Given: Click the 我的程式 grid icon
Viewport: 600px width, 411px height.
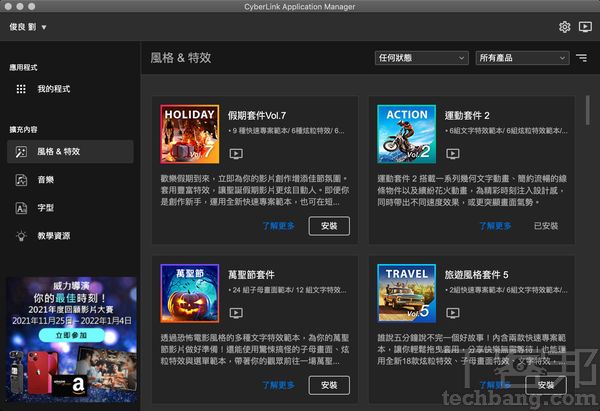Looking at the screenshot, I should click(x=21, y=89).
